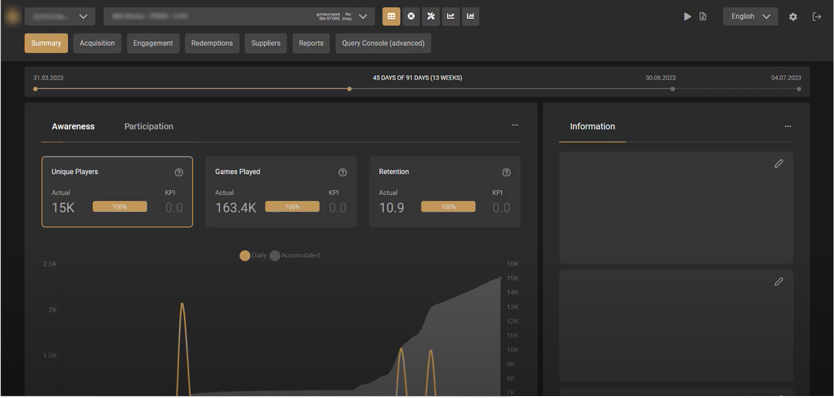Open the Summary tab
The height and width of the screenshot is (398, 834).
46,43
